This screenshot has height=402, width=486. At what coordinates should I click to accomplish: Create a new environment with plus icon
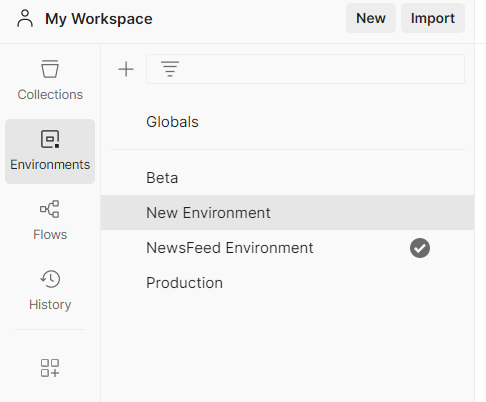[x=126, y=69]
